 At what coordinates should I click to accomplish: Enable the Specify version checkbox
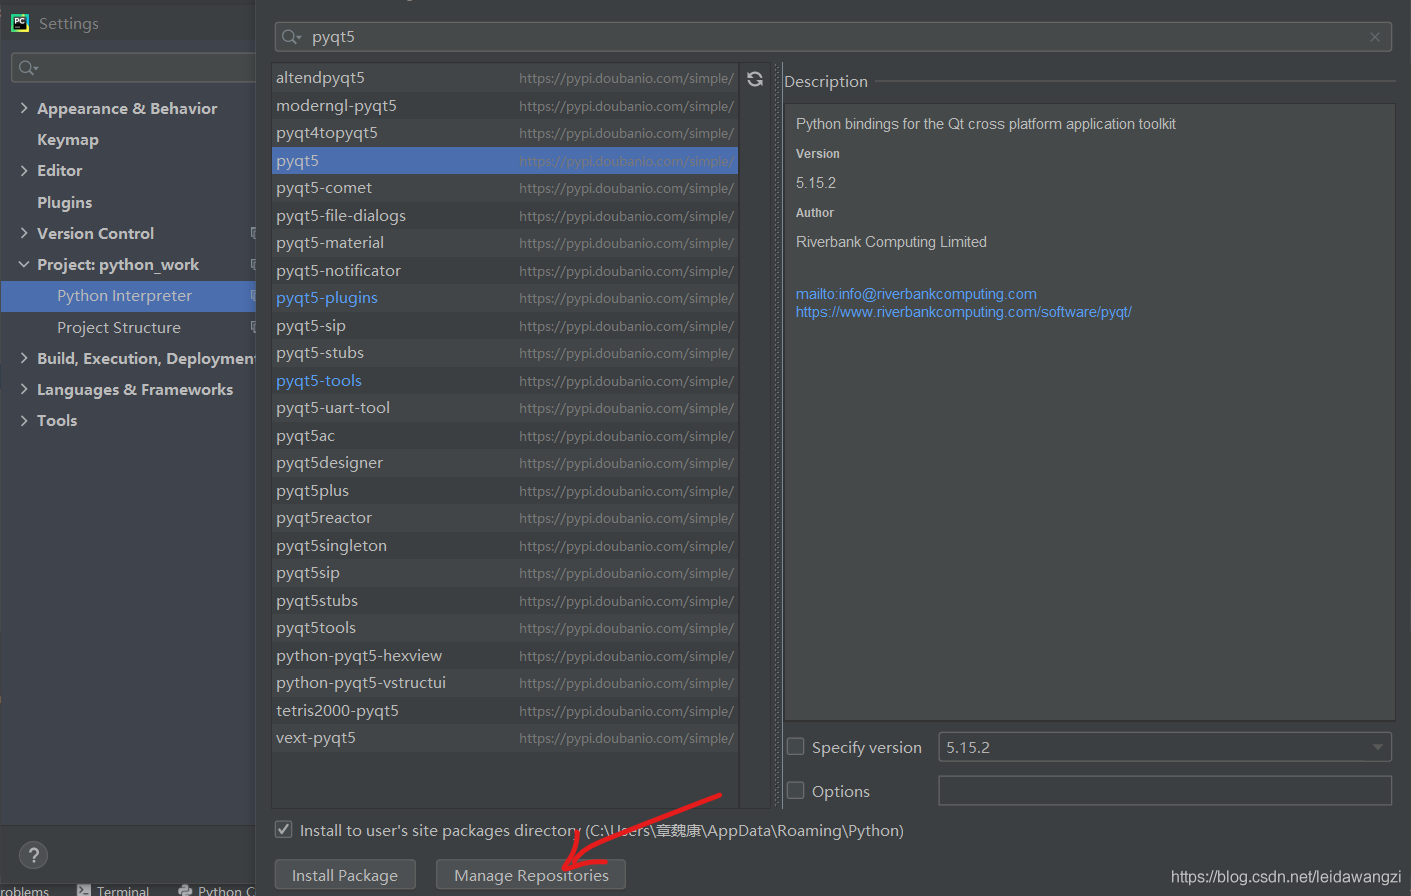pos(796,747)
